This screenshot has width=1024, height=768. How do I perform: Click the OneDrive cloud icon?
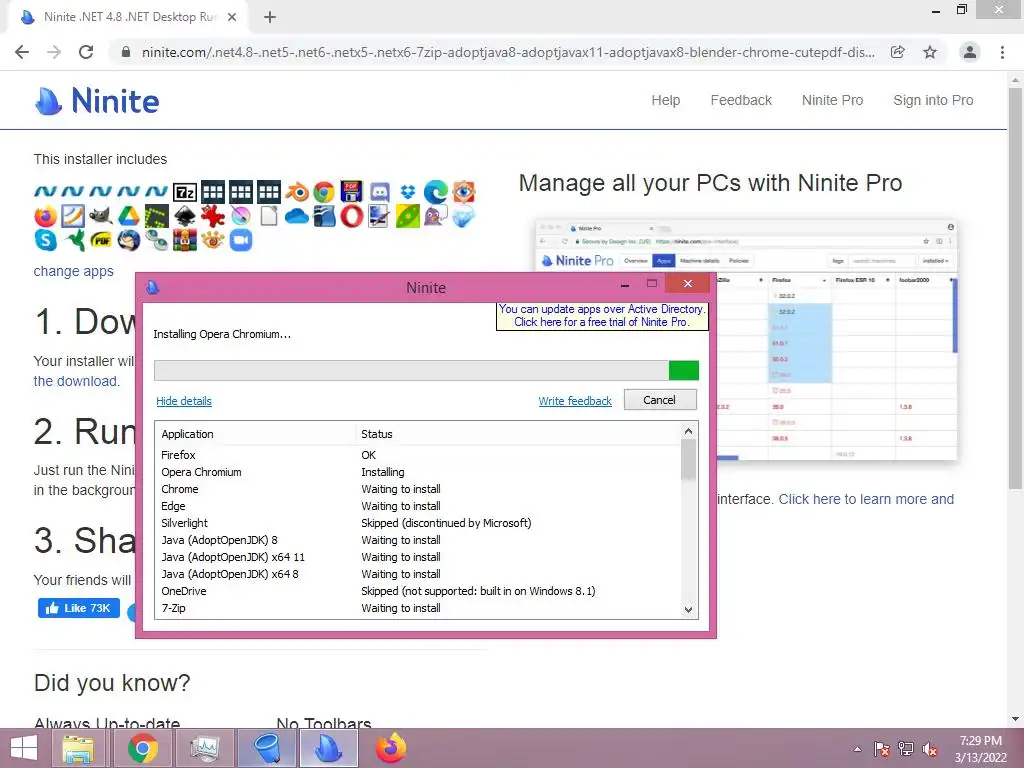pyautogui.click(x=296, y=216)
